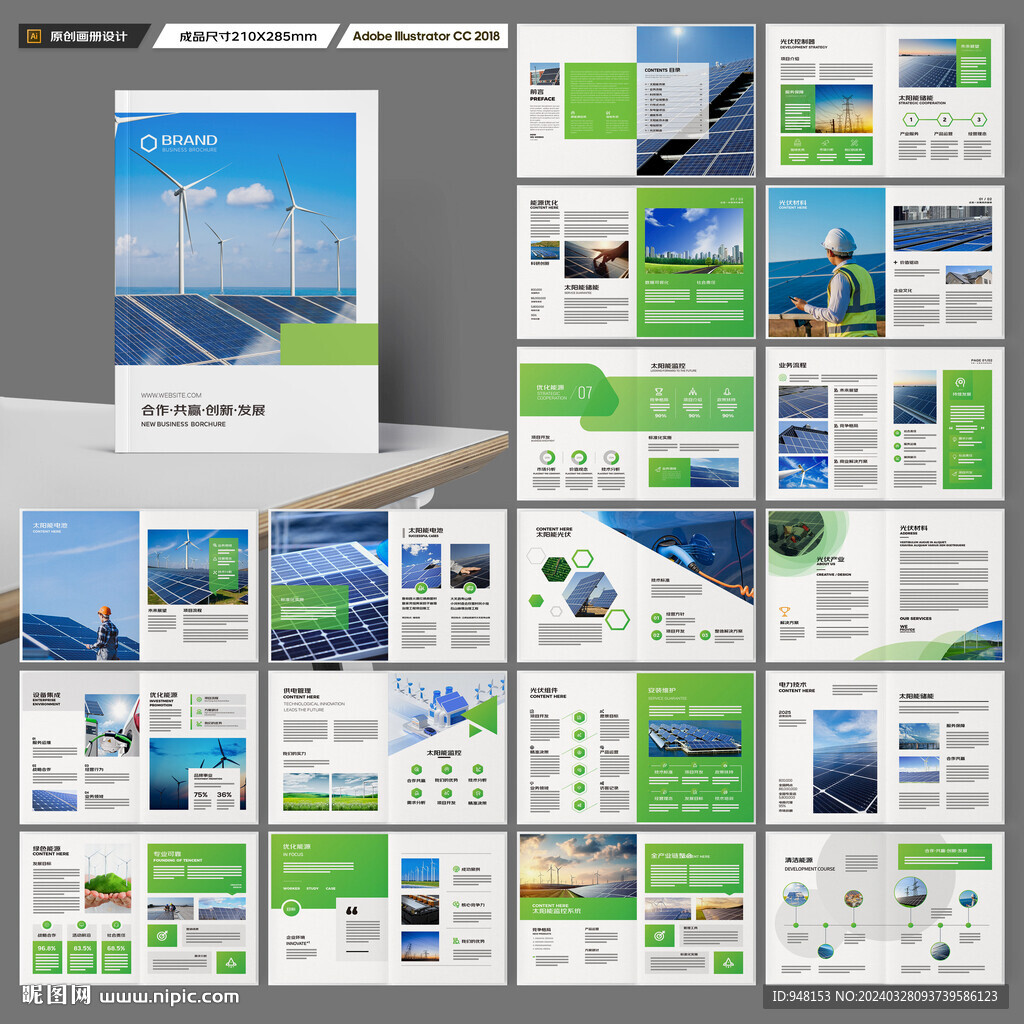Click the 36% statistic value

(x=224, y=795)
